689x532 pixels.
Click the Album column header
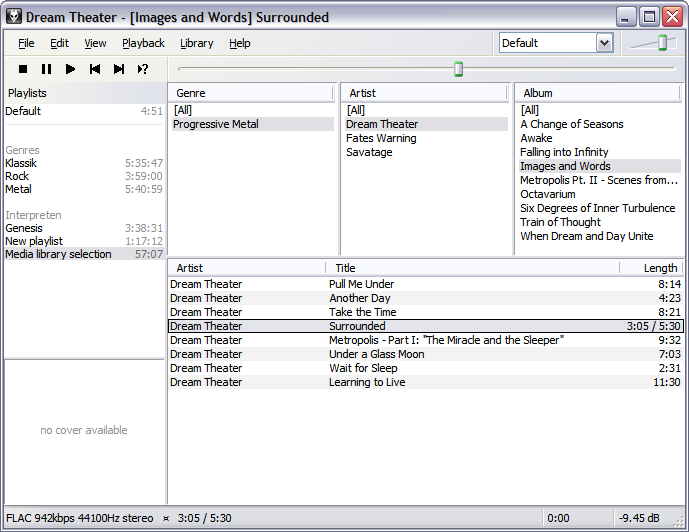pos(598,93)
